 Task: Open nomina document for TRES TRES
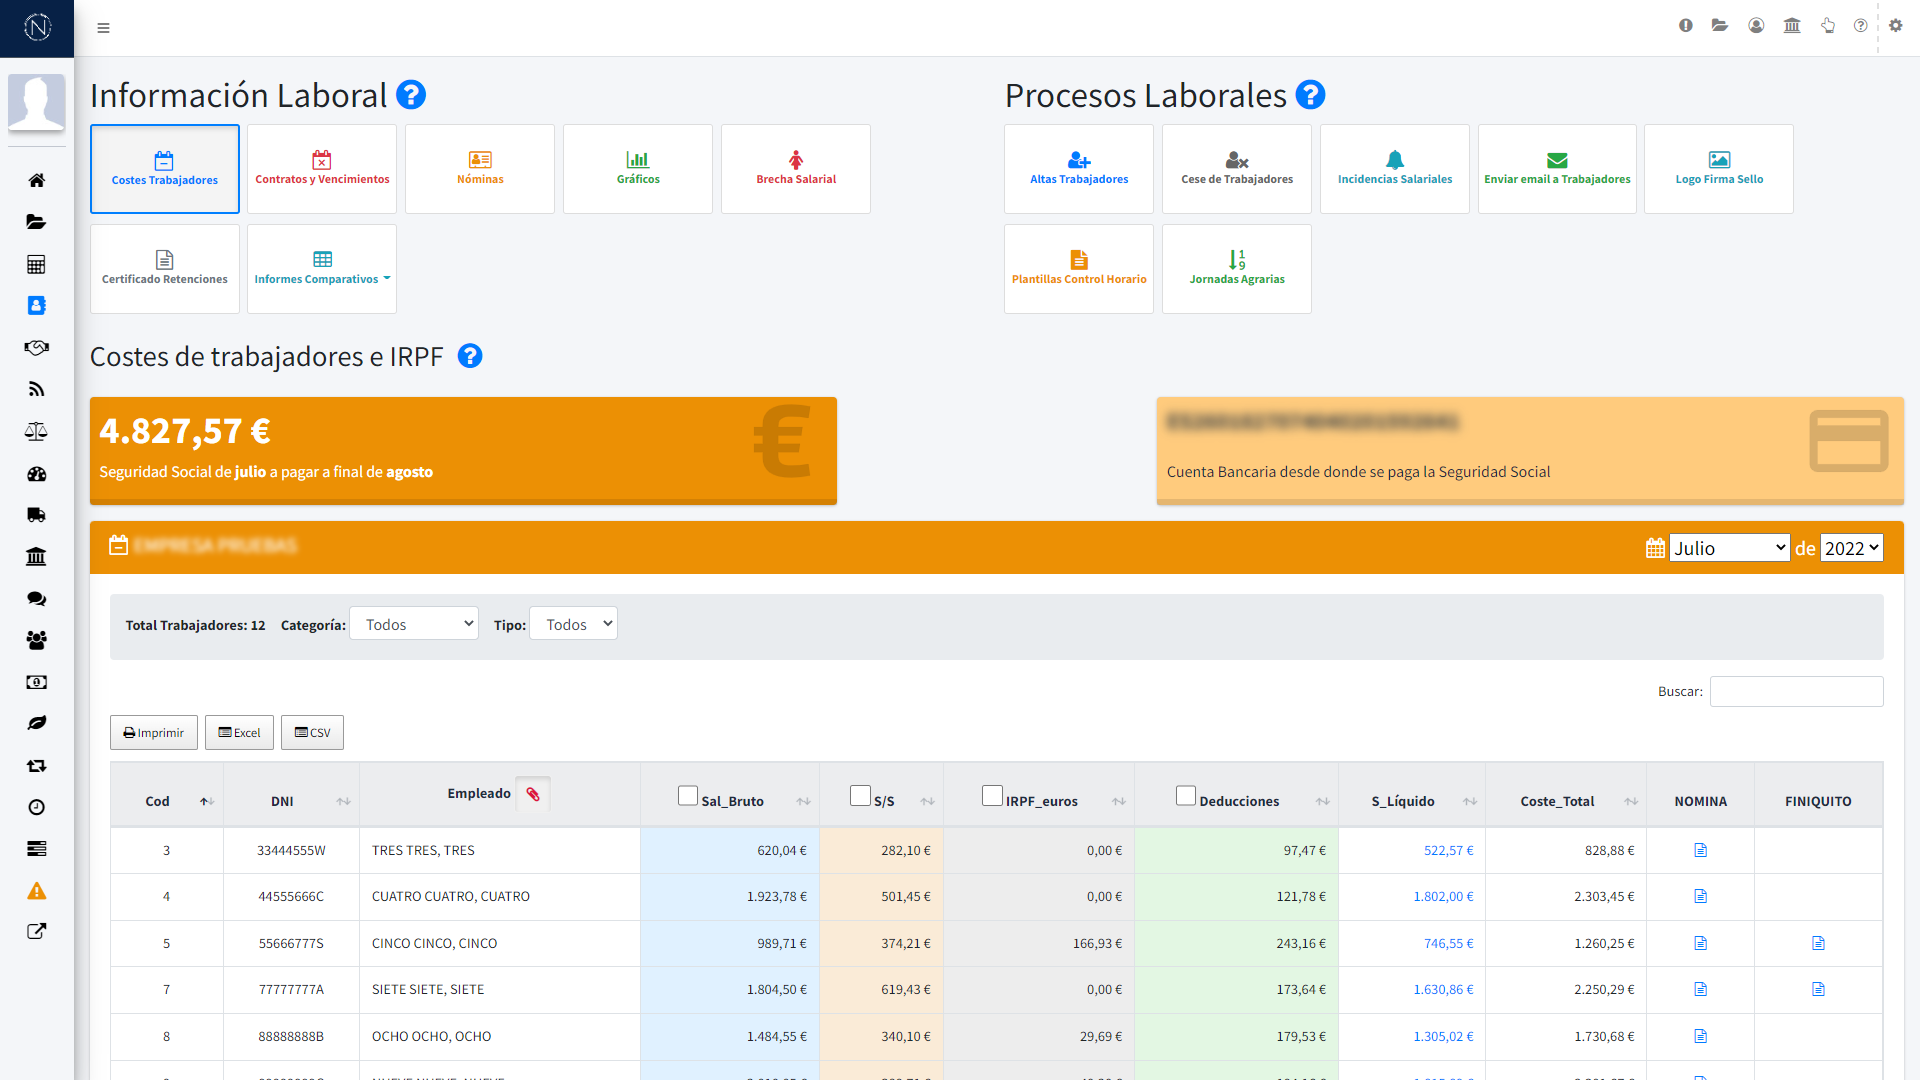coord(1700,850)
